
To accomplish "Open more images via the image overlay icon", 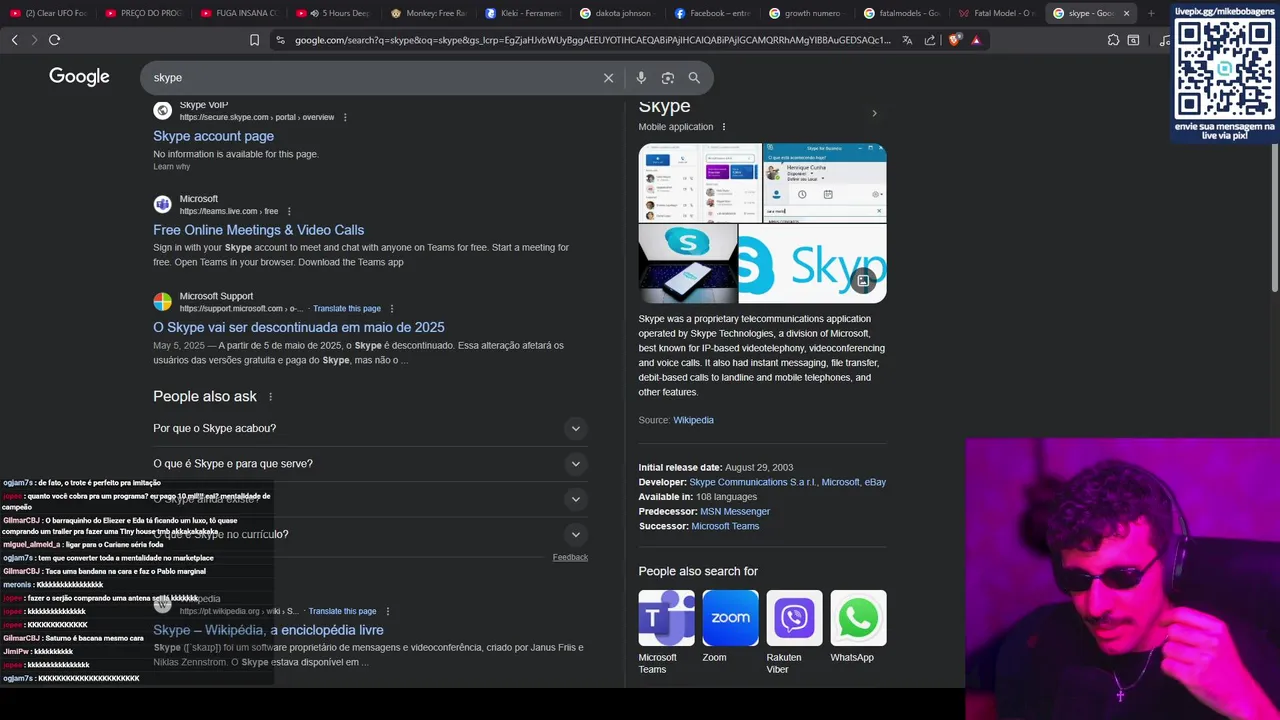I will [x=863, y=281].
